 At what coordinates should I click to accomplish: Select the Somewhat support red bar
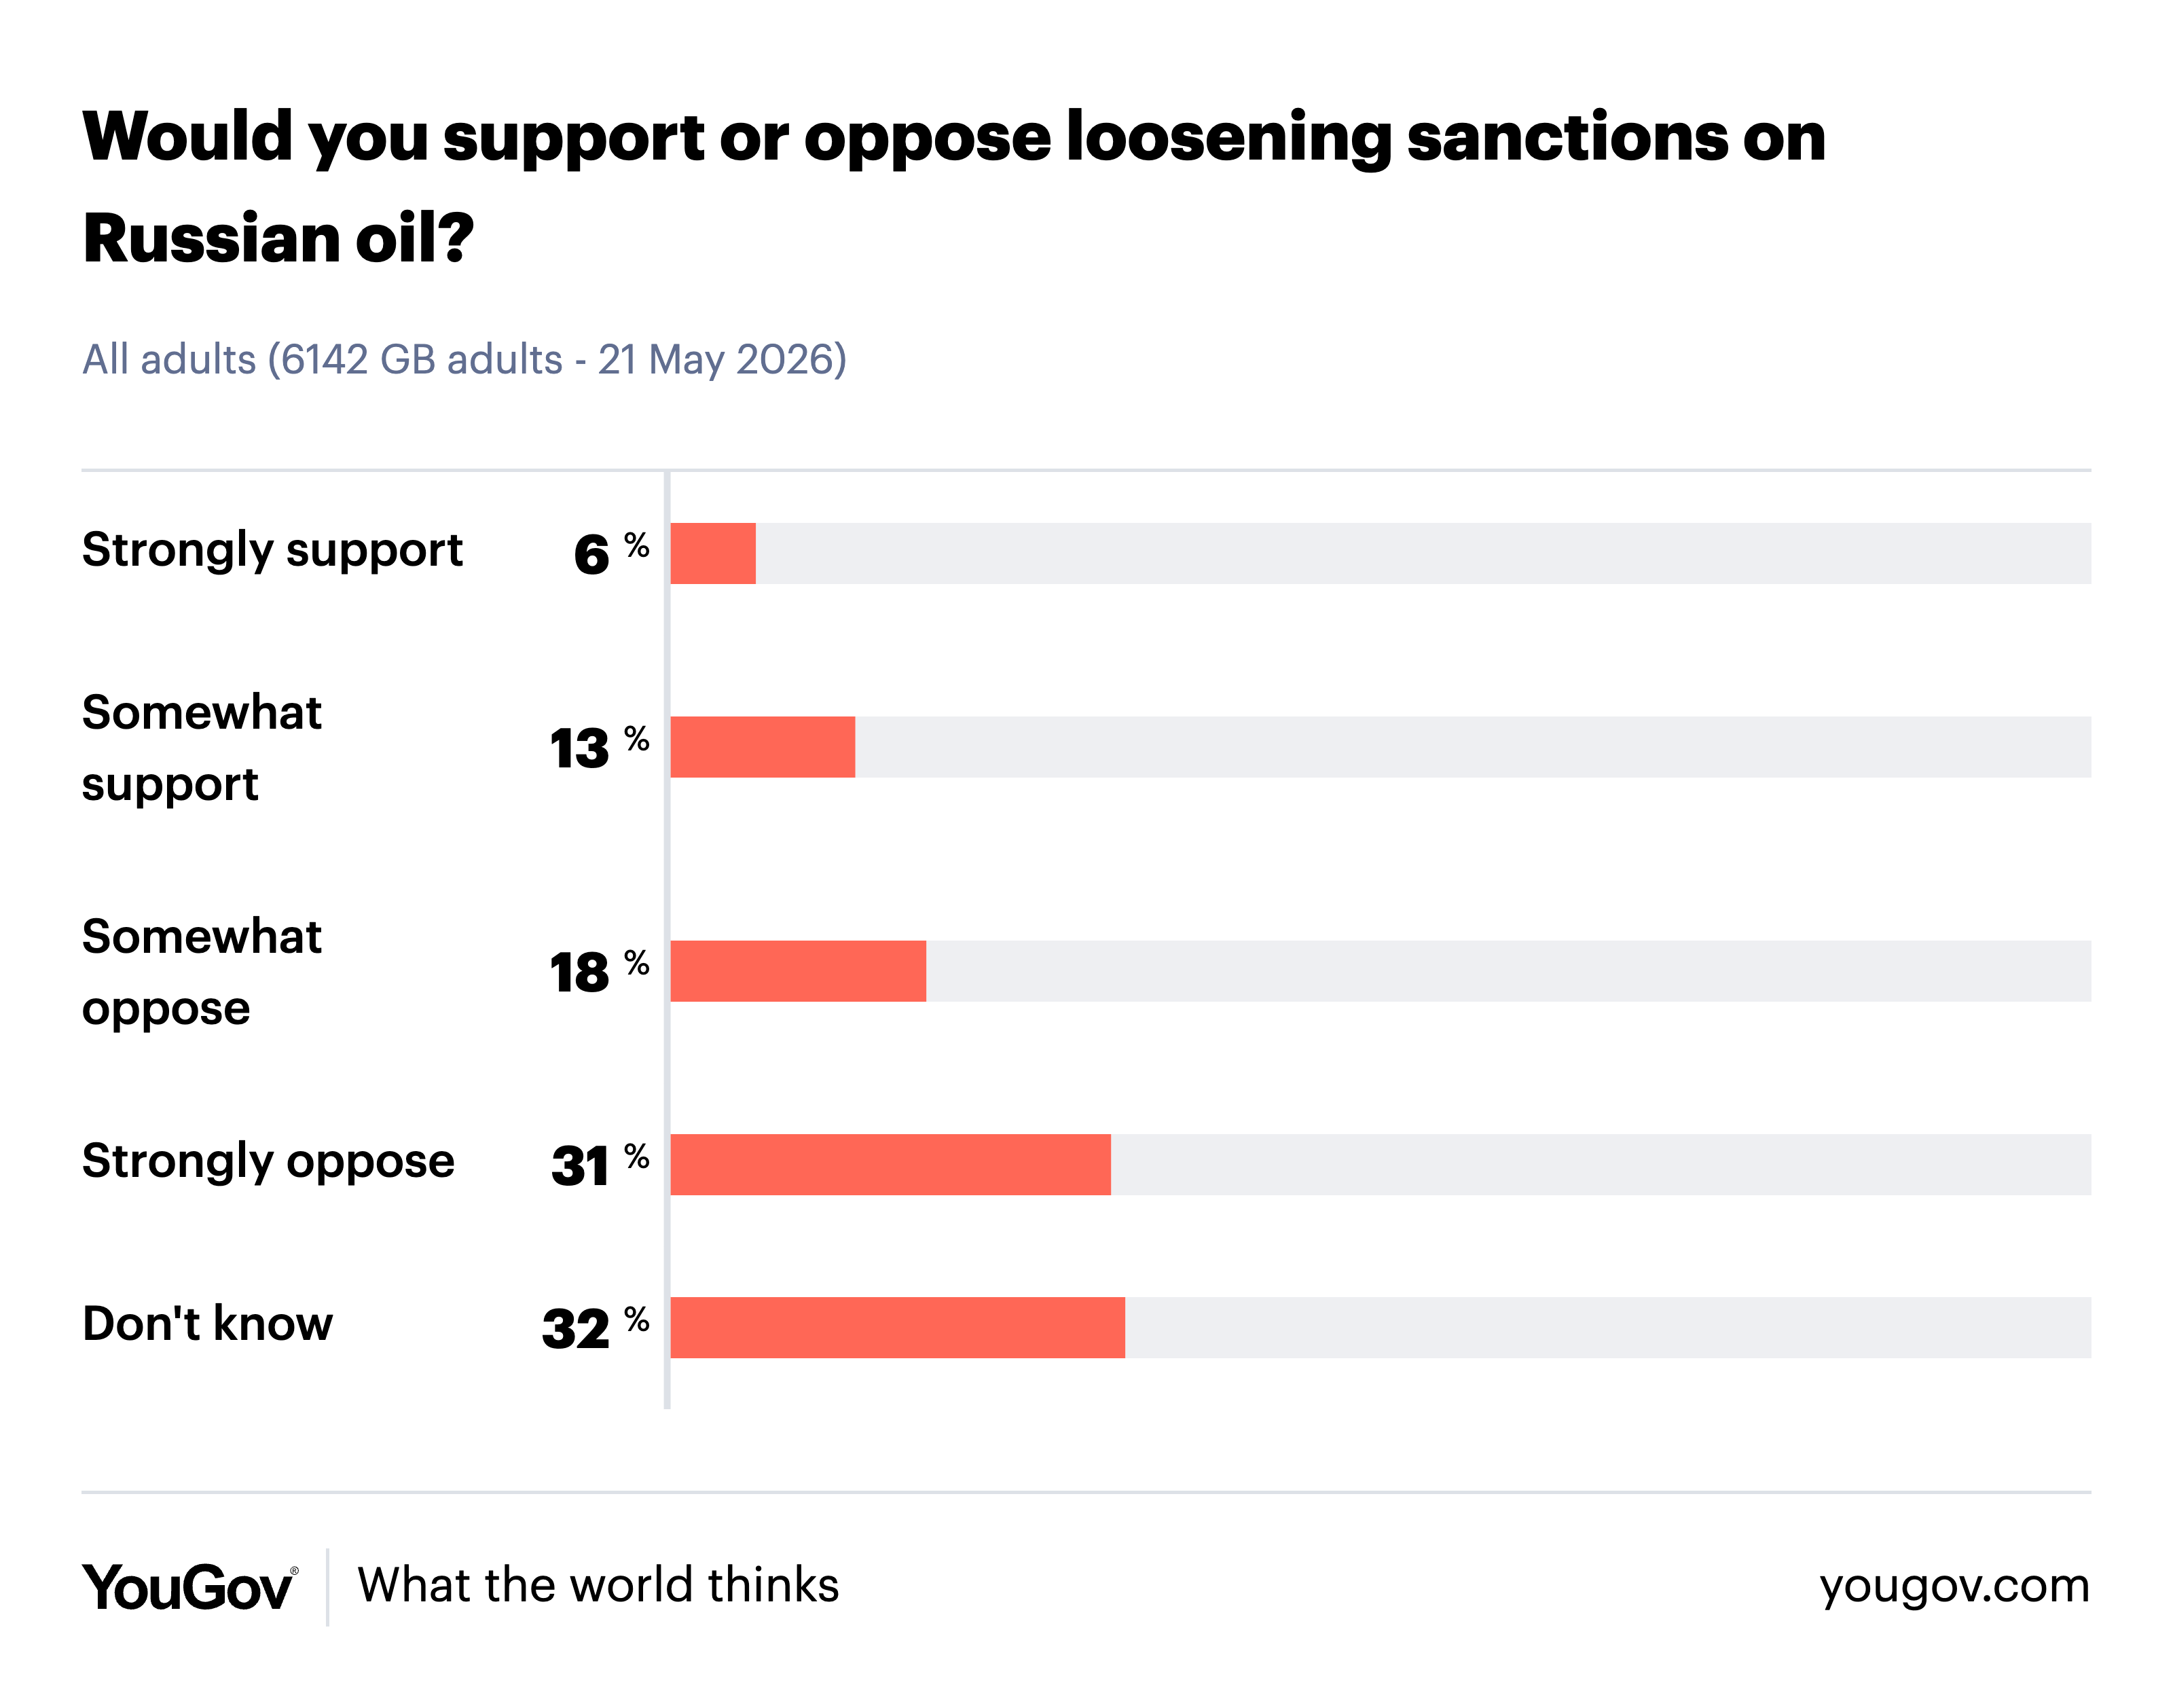[763, 747]
